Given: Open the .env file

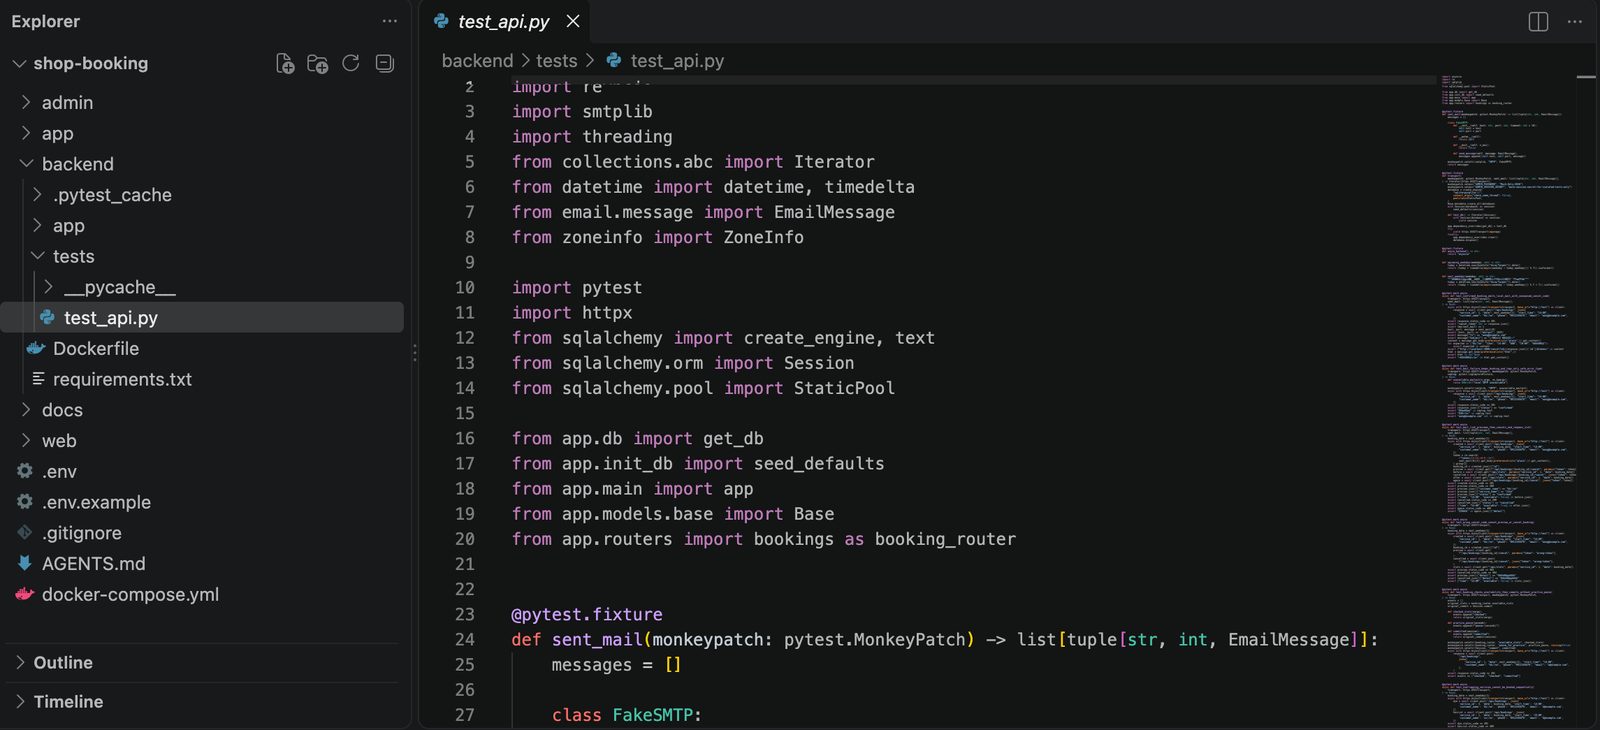Looking at the screenshot, I should click(203, 471).
